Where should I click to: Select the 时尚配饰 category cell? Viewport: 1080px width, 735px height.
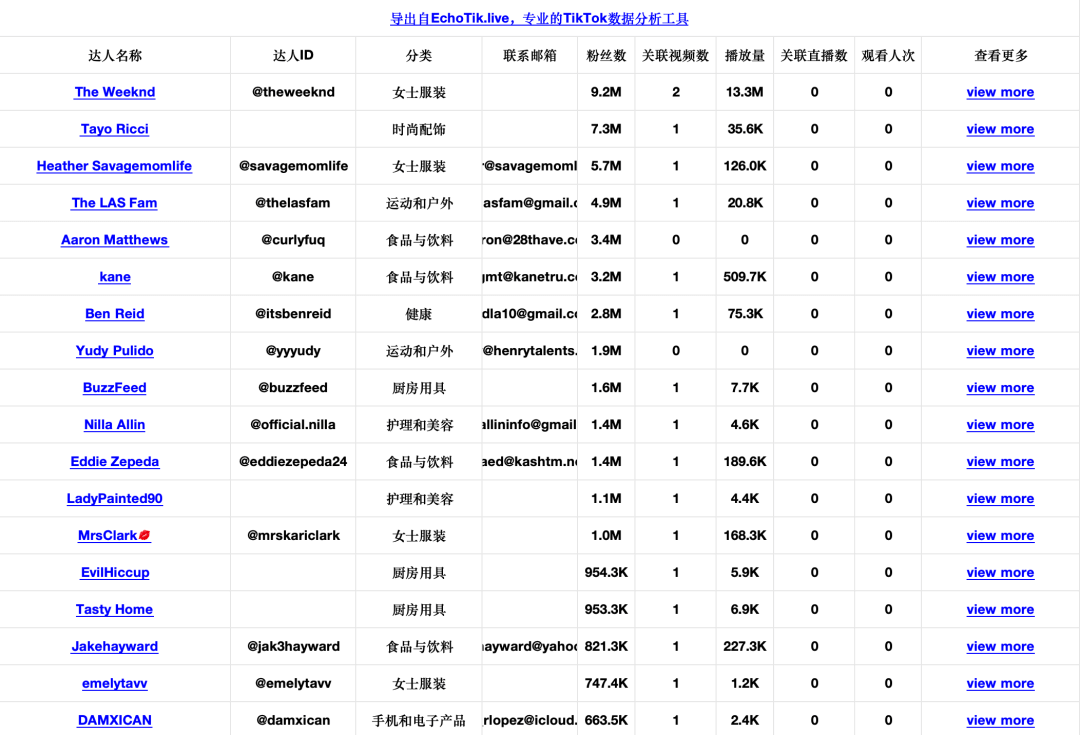[x=419, y=129]
